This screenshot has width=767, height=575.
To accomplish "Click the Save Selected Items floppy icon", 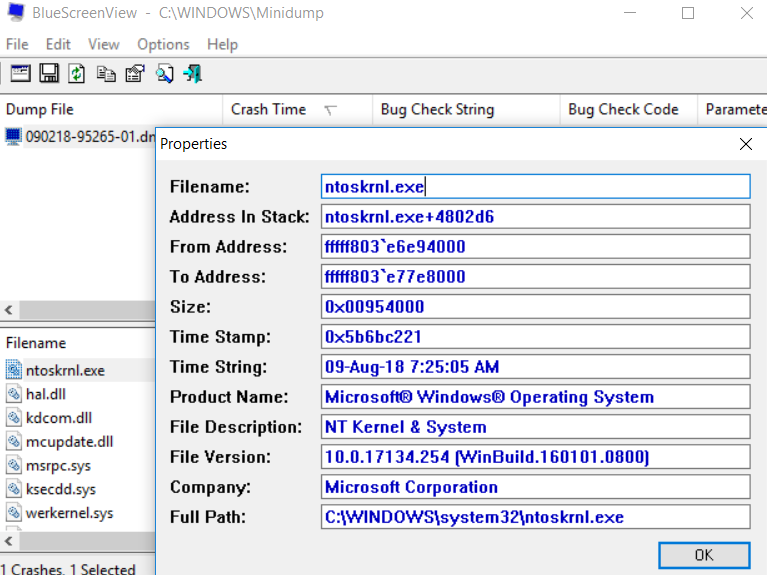I will click(48, 73).
